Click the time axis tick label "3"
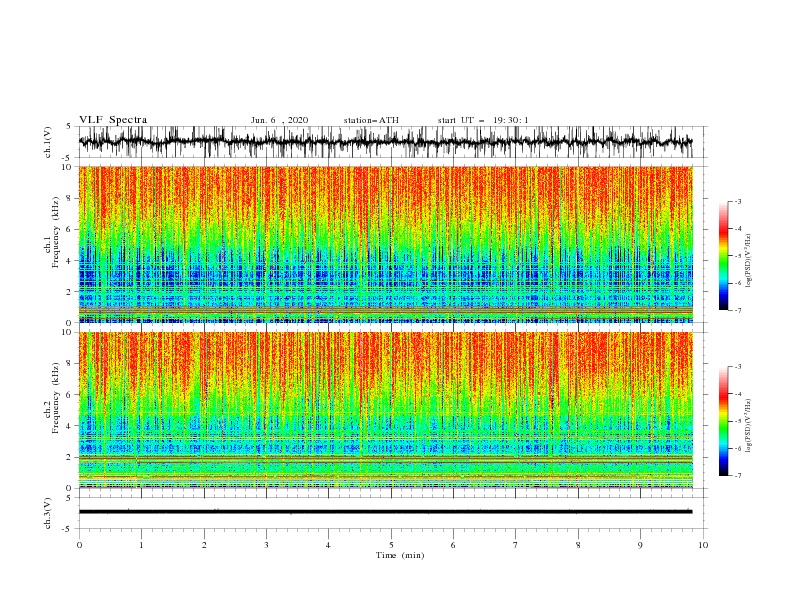The image size is (792, 612). click(266, 545)
